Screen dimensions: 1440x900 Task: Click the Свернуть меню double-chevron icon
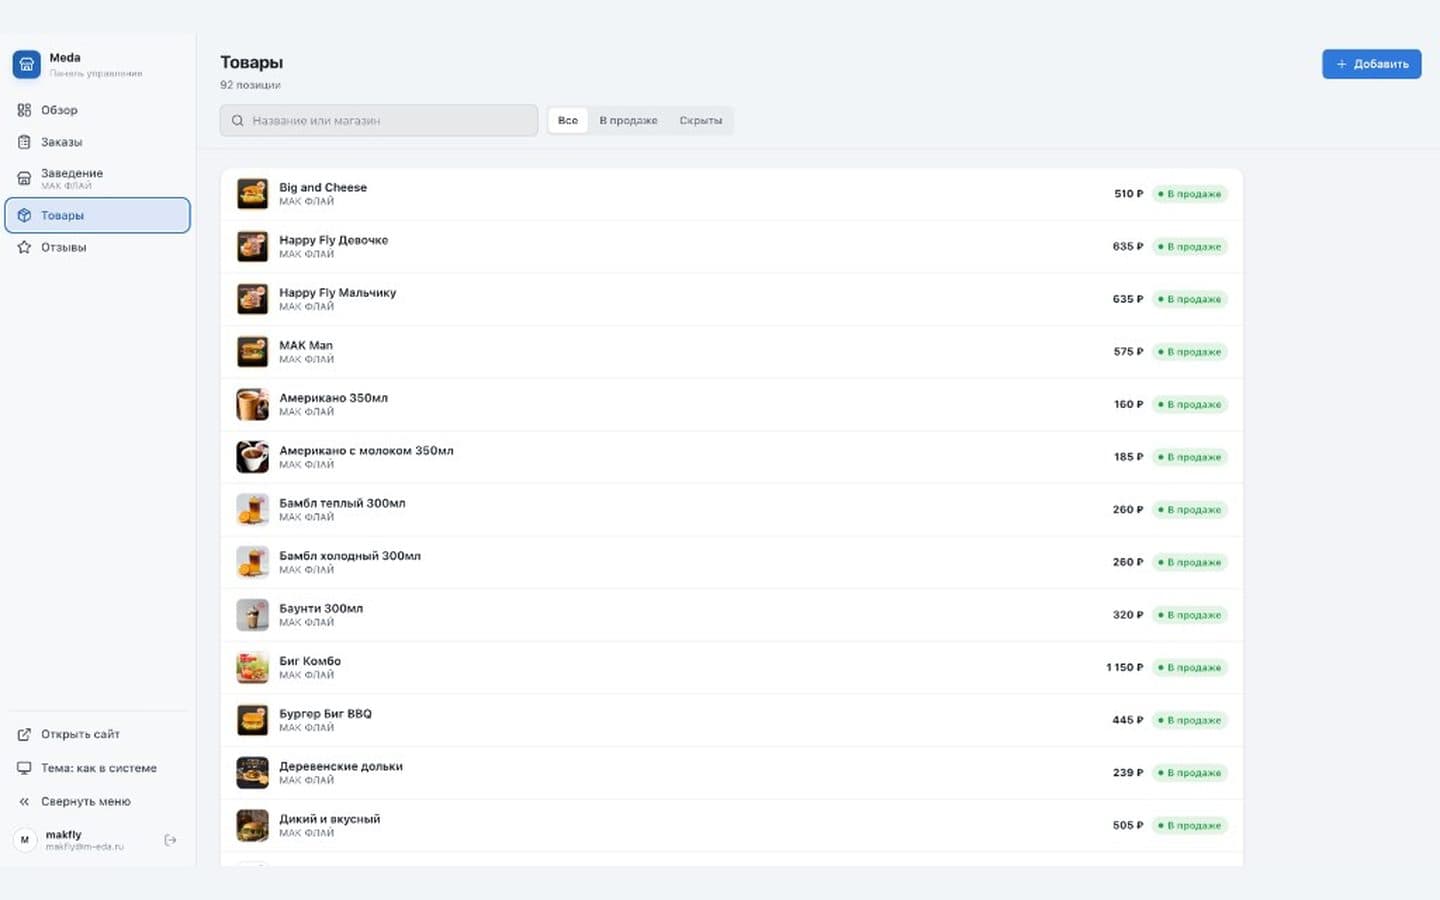click(x=24, y=801)
